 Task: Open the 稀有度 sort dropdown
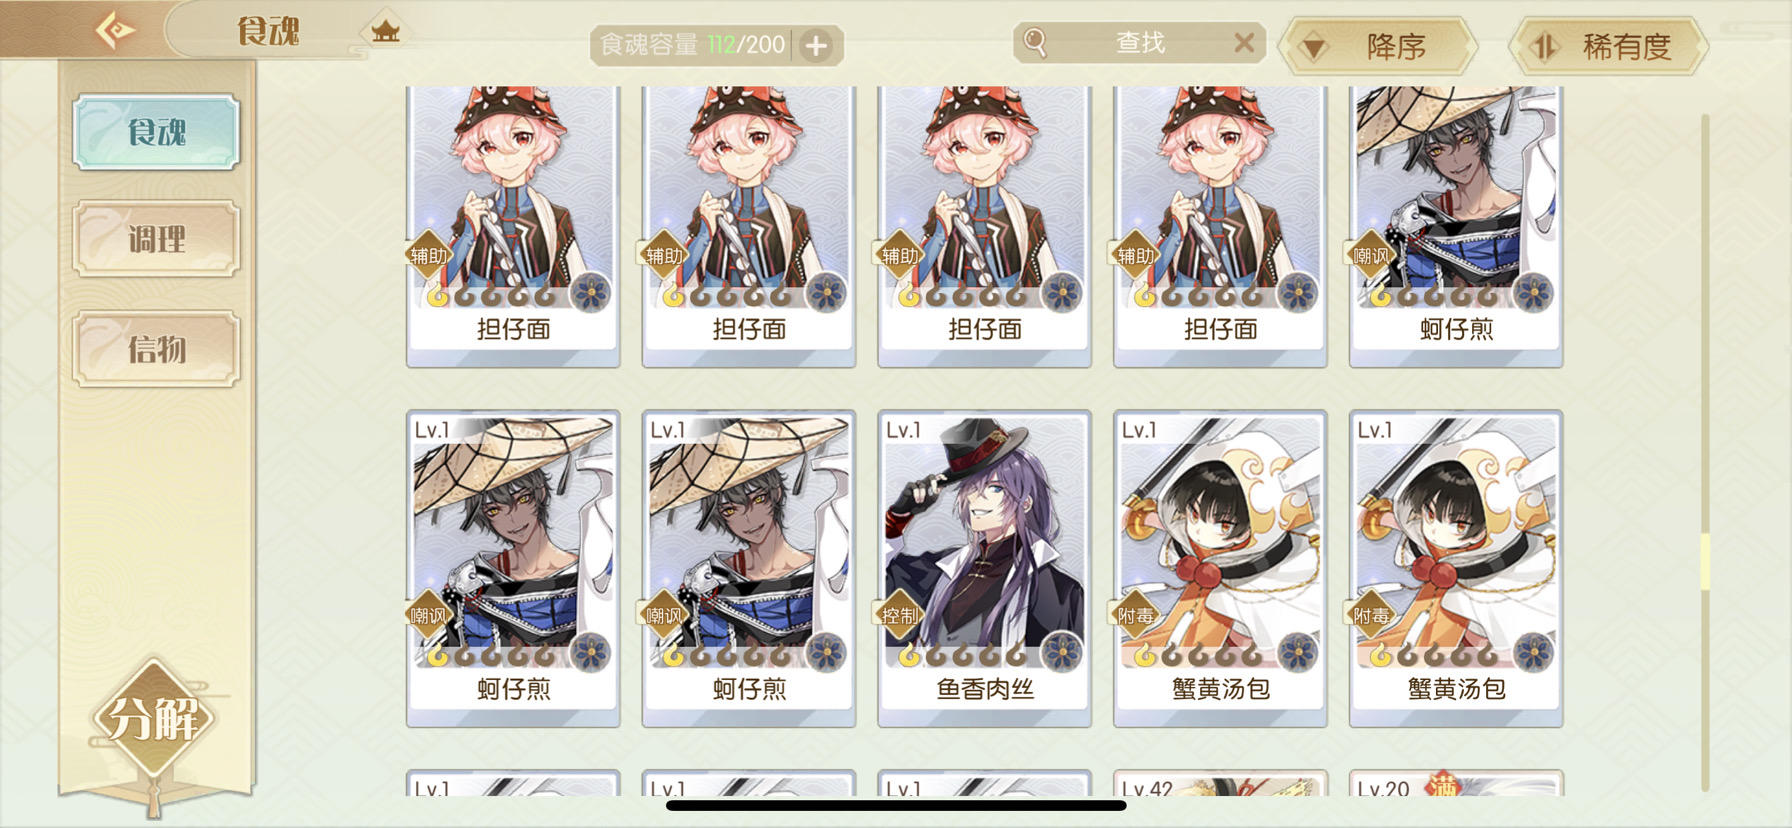pos(1608,46)
